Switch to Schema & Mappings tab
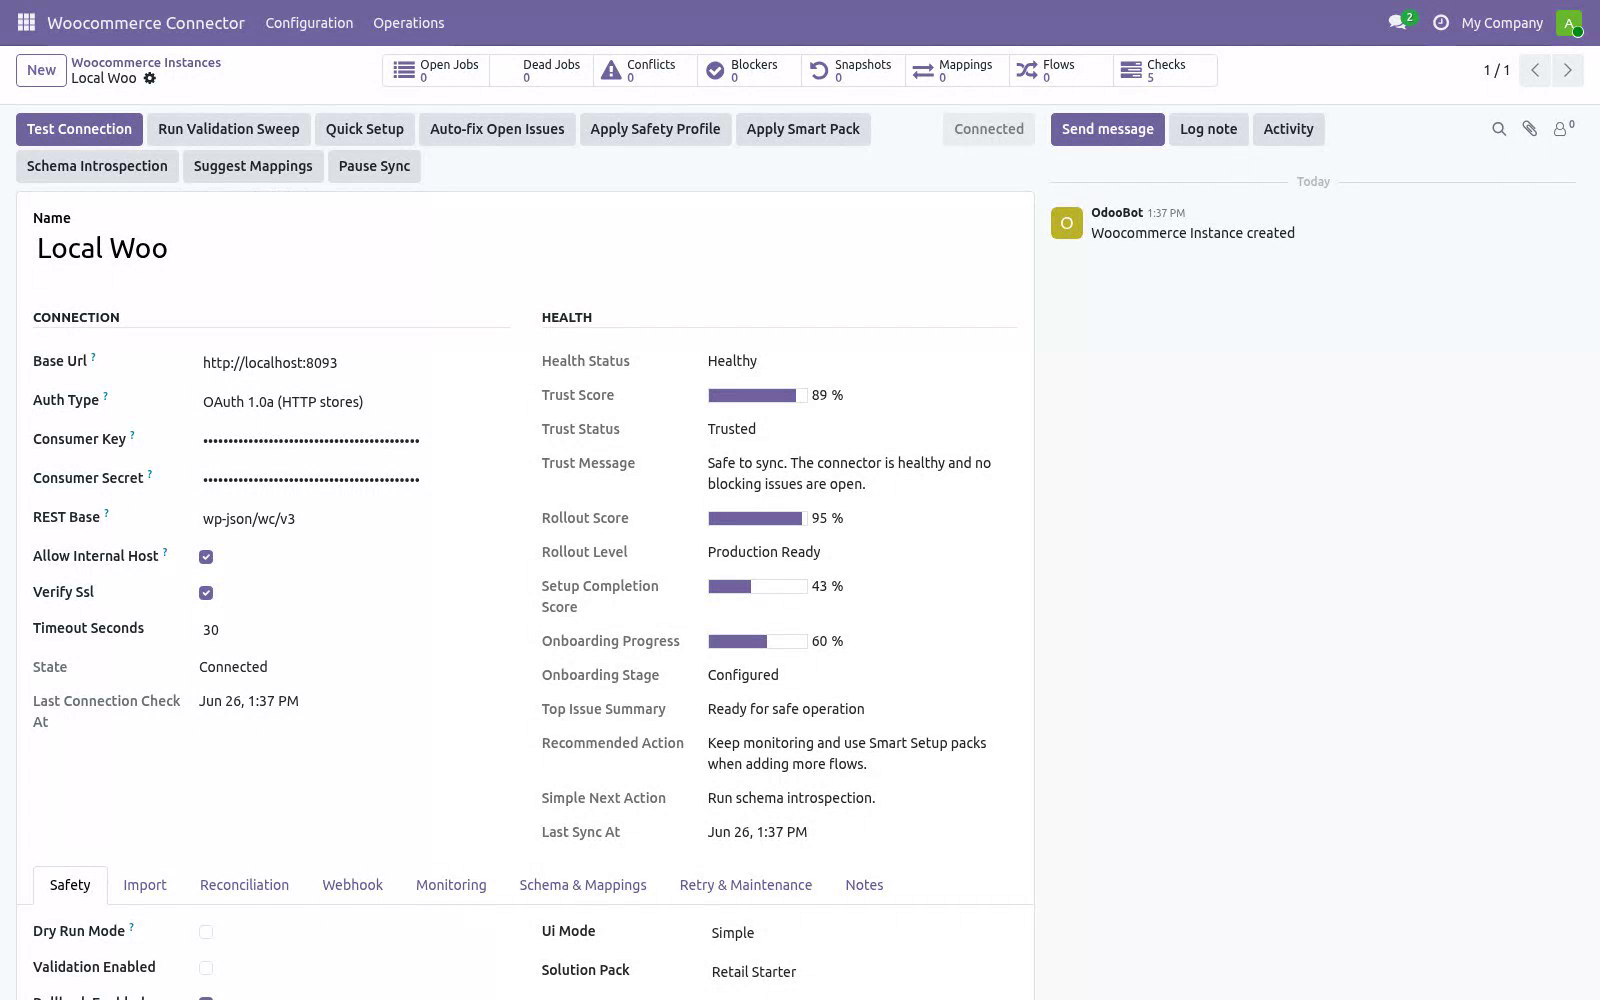This screenshot has height=1000, width=1600. (583, 885)
